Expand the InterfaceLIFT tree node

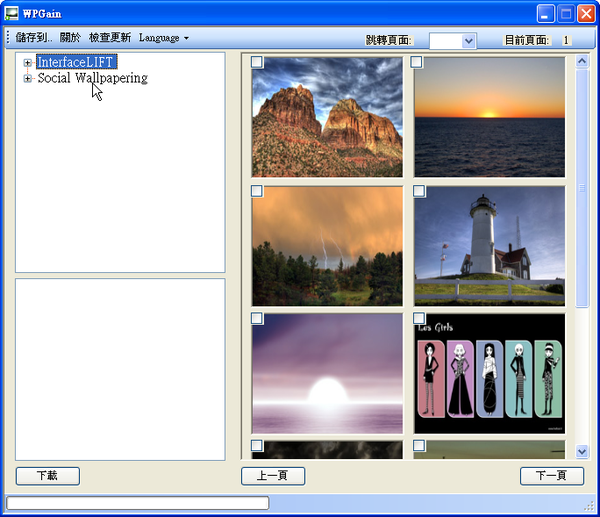tap(27, 62)
